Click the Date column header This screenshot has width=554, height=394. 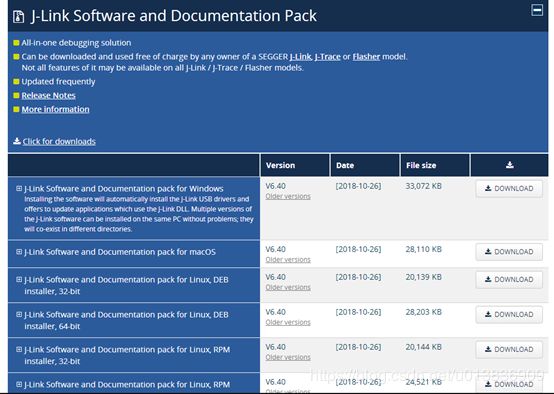click(365, 165)
